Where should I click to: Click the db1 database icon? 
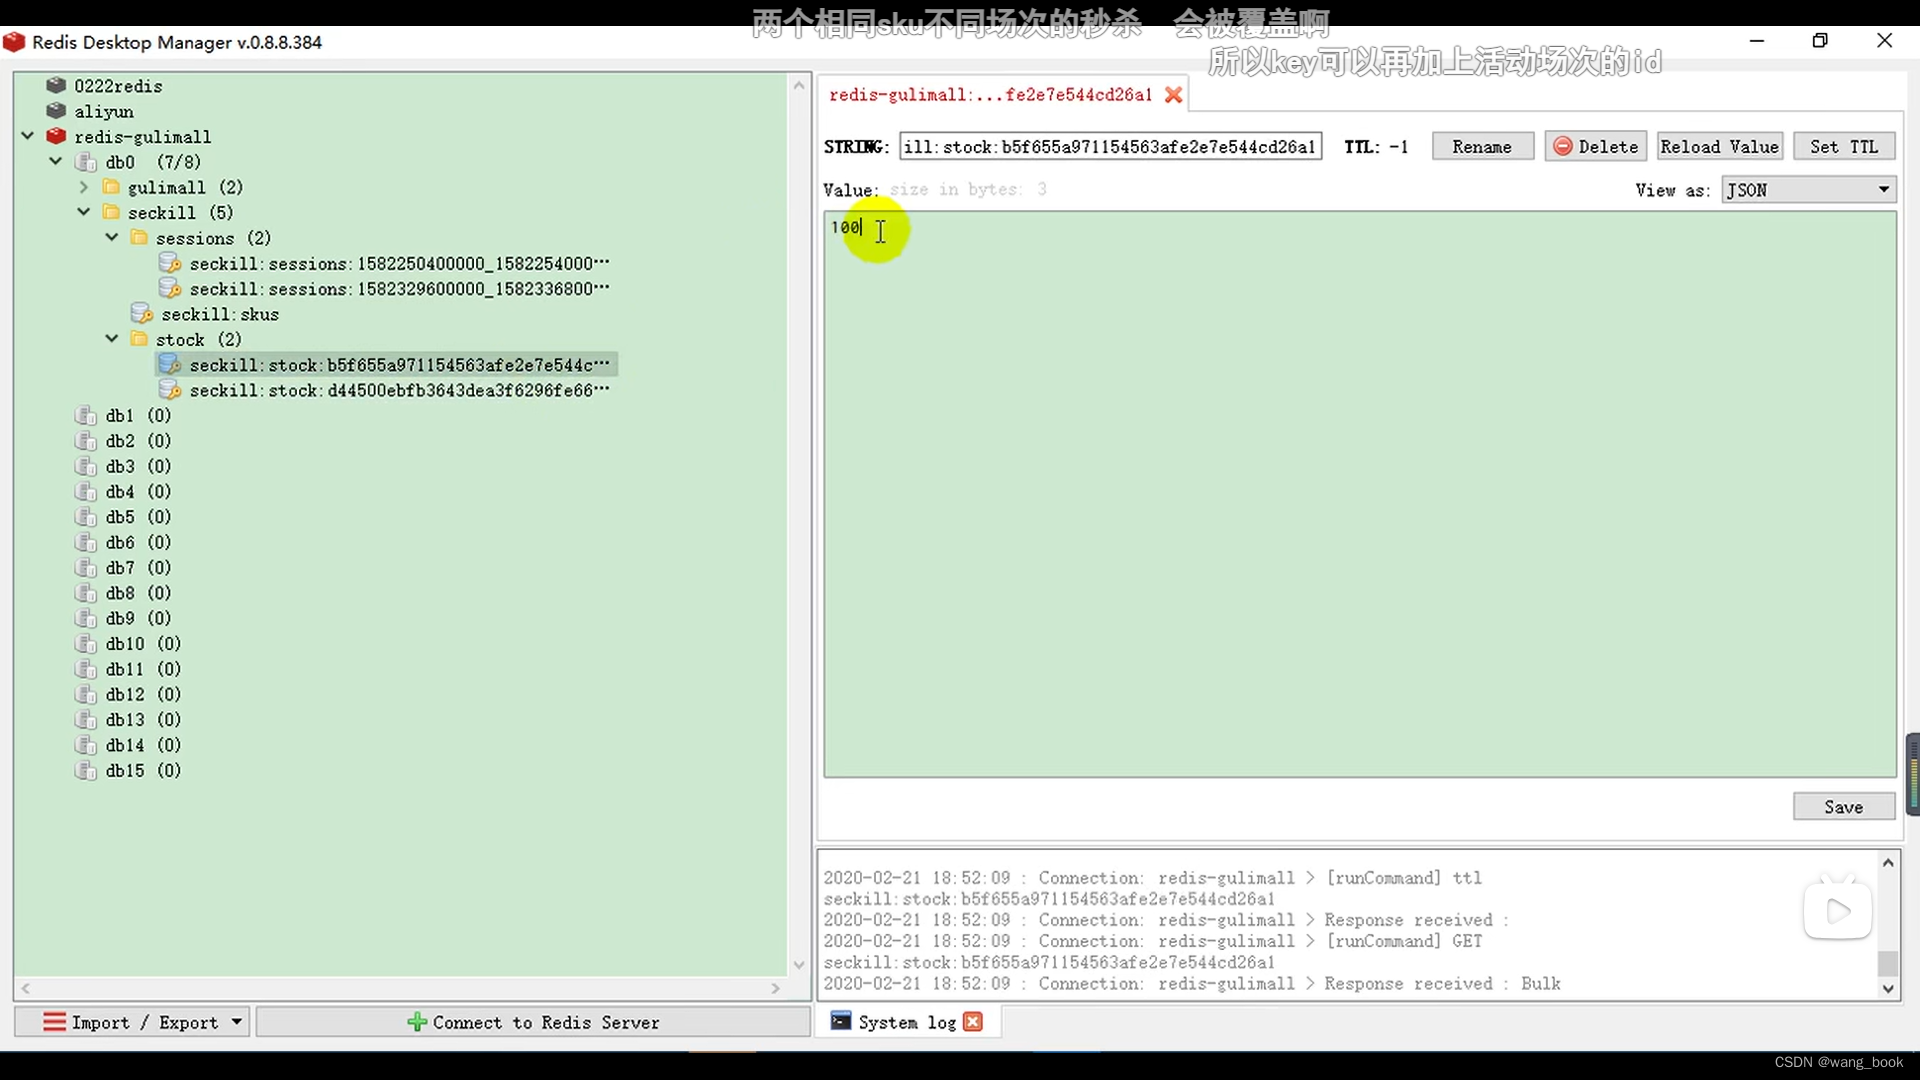pyautogui.click(x=86, y=415)
